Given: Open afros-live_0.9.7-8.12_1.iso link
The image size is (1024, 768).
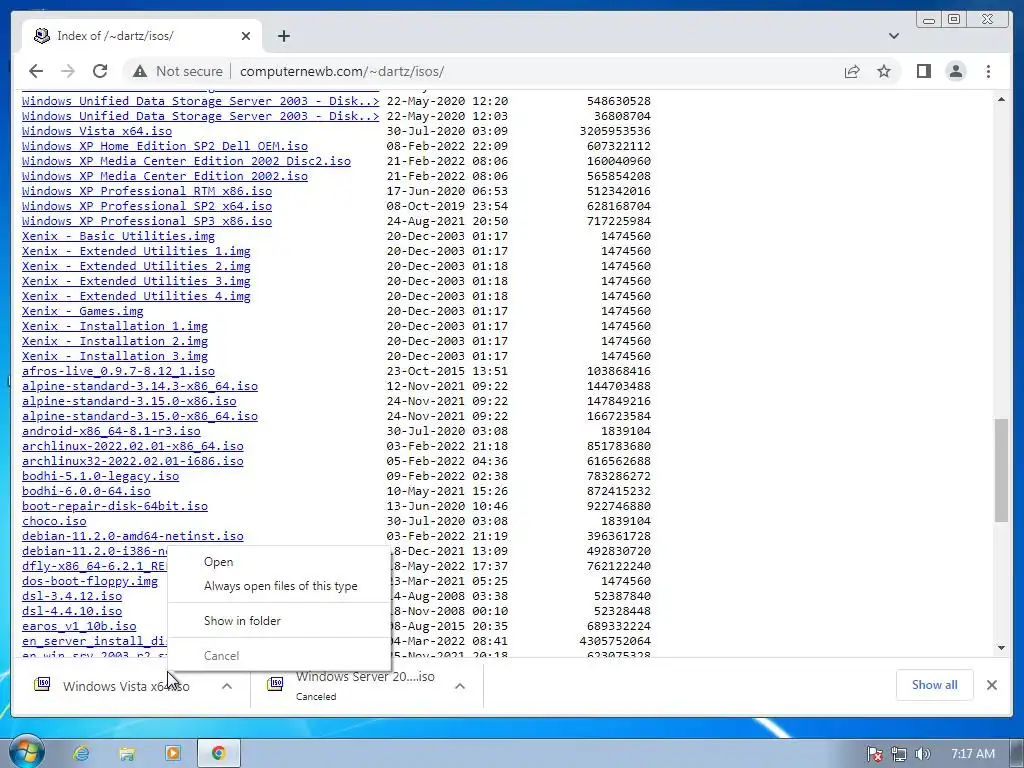Looking at the screenshot, I should [x=118, y=371].
